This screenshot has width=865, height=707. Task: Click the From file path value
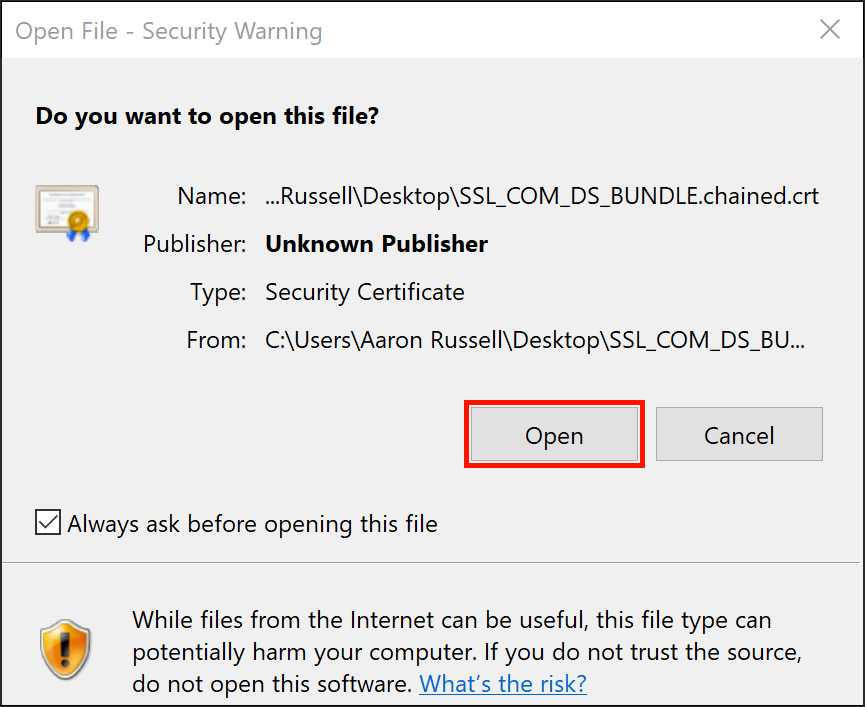(x=535, y=340)
